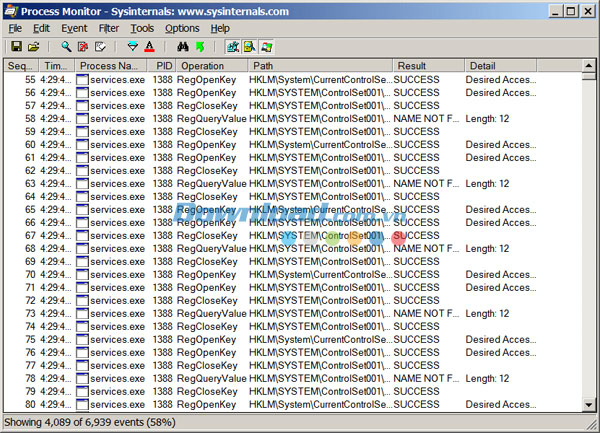This screenshot has width=600, height=433.
Task: Click the scrollbar down arrow
Action: pos(589,404)
